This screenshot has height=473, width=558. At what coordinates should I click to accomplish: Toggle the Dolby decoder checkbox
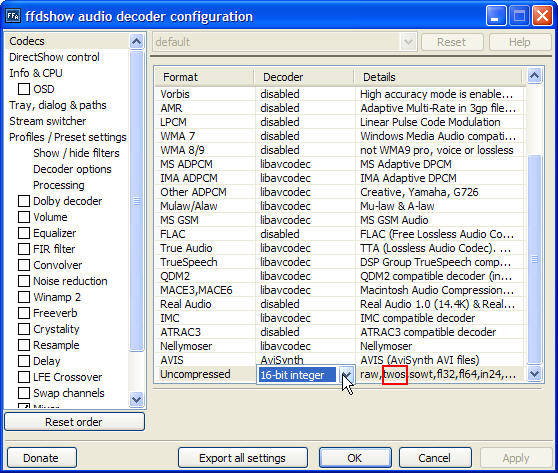(24, 201)
